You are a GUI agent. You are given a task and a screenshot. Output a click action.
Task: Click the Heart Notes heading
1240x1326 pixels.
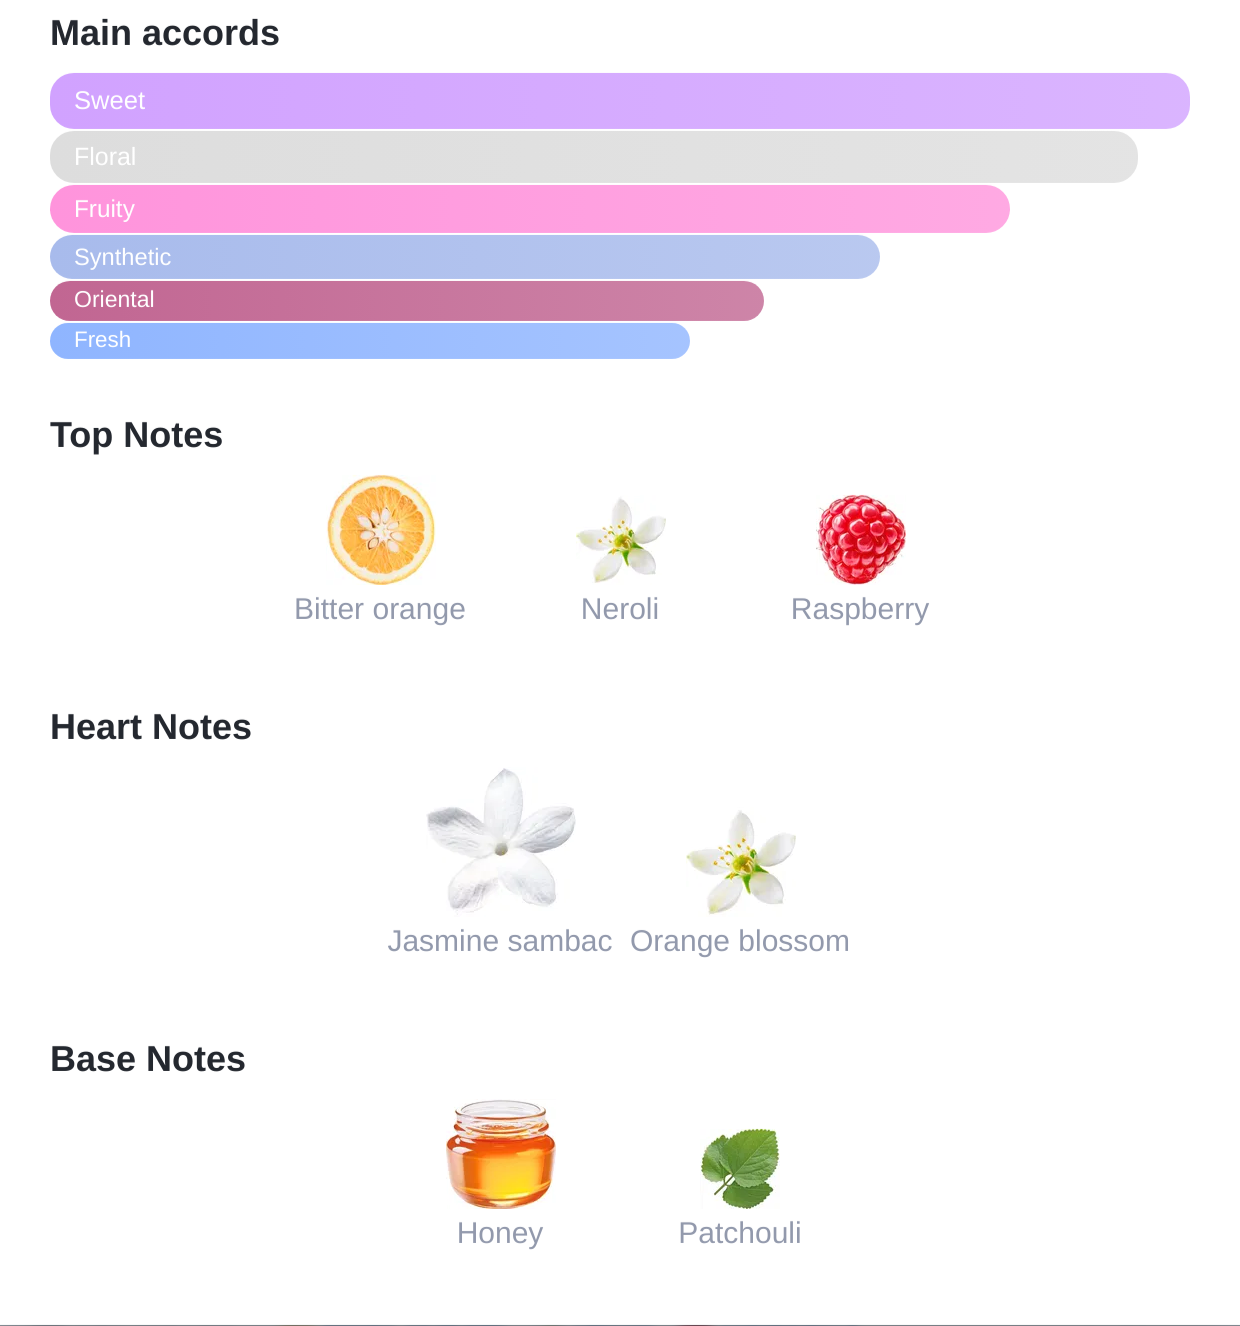point(151,727)
